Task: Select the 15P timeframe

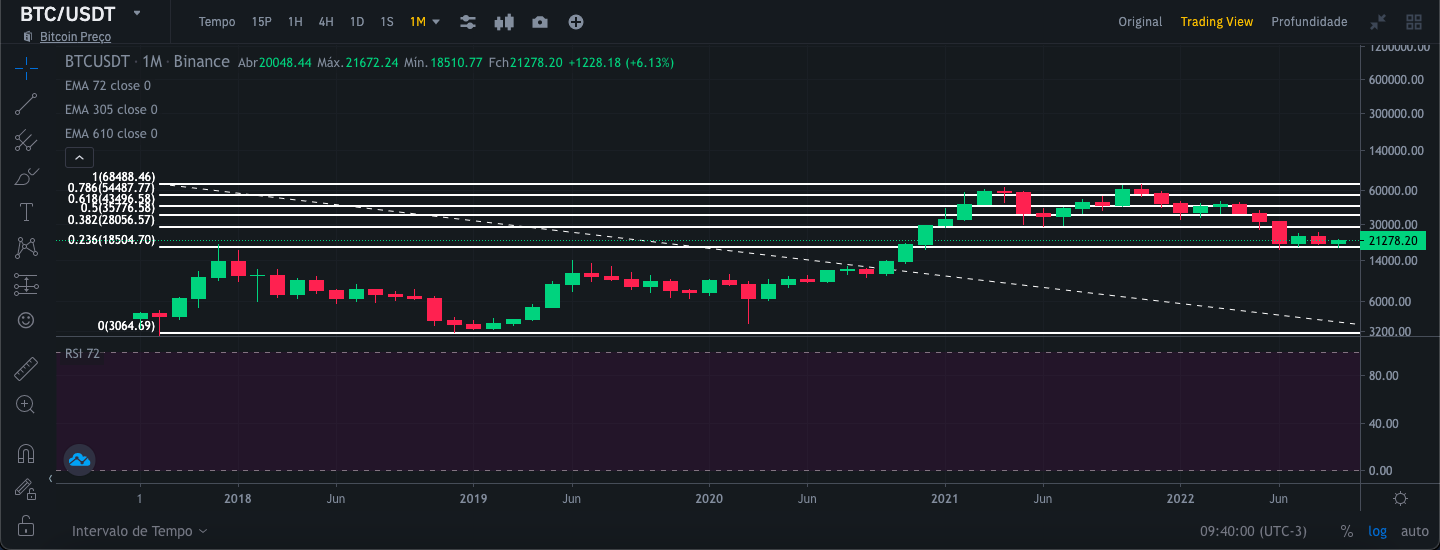Action: coord(262,22)
